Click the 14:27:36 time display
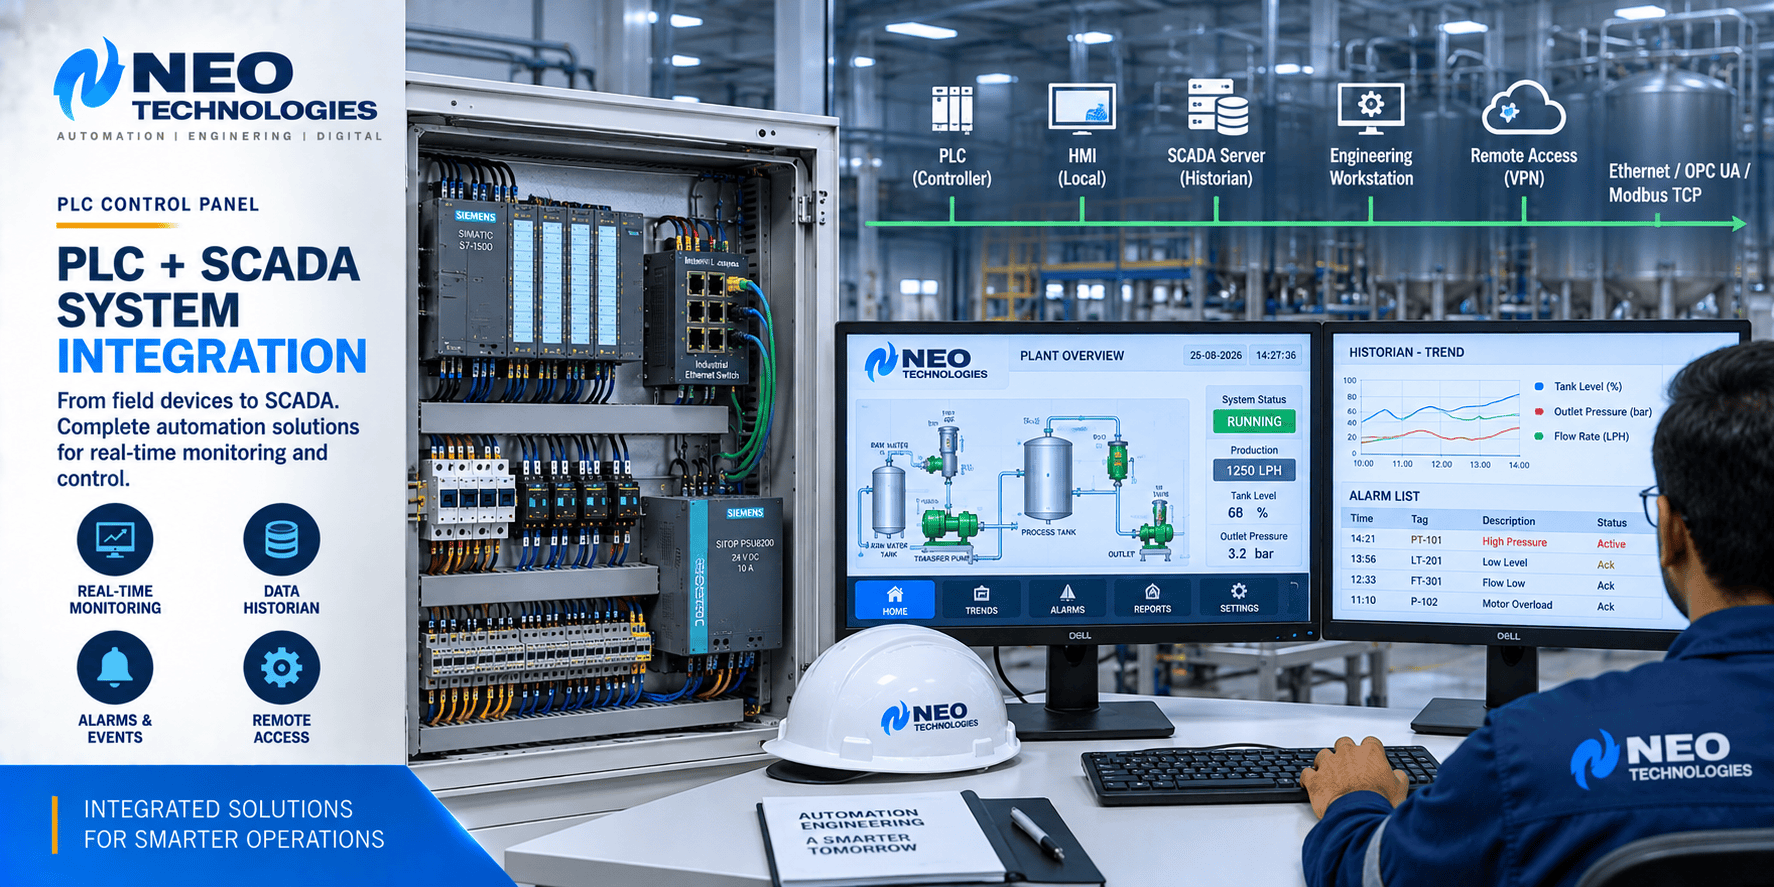1774x887 pixels. [1276, 355]
